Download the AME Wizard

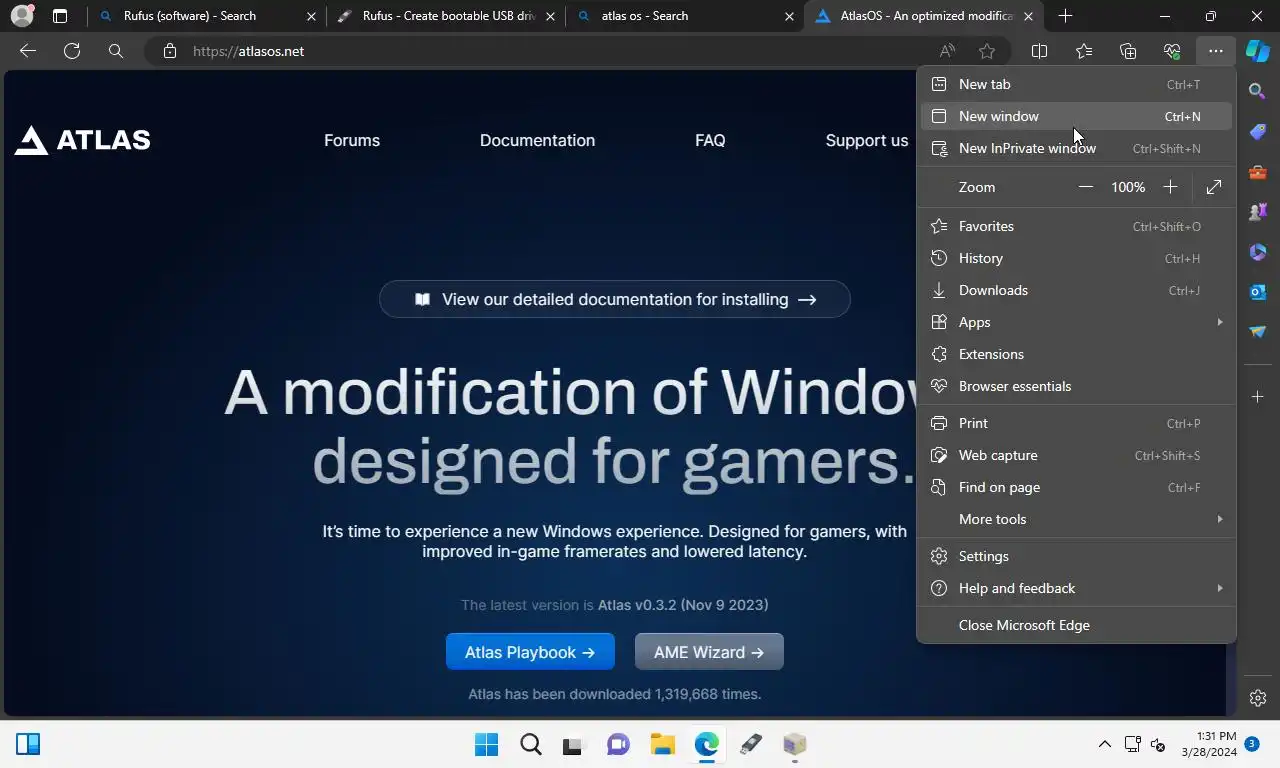pyautogui.click(x=709, y=652)
